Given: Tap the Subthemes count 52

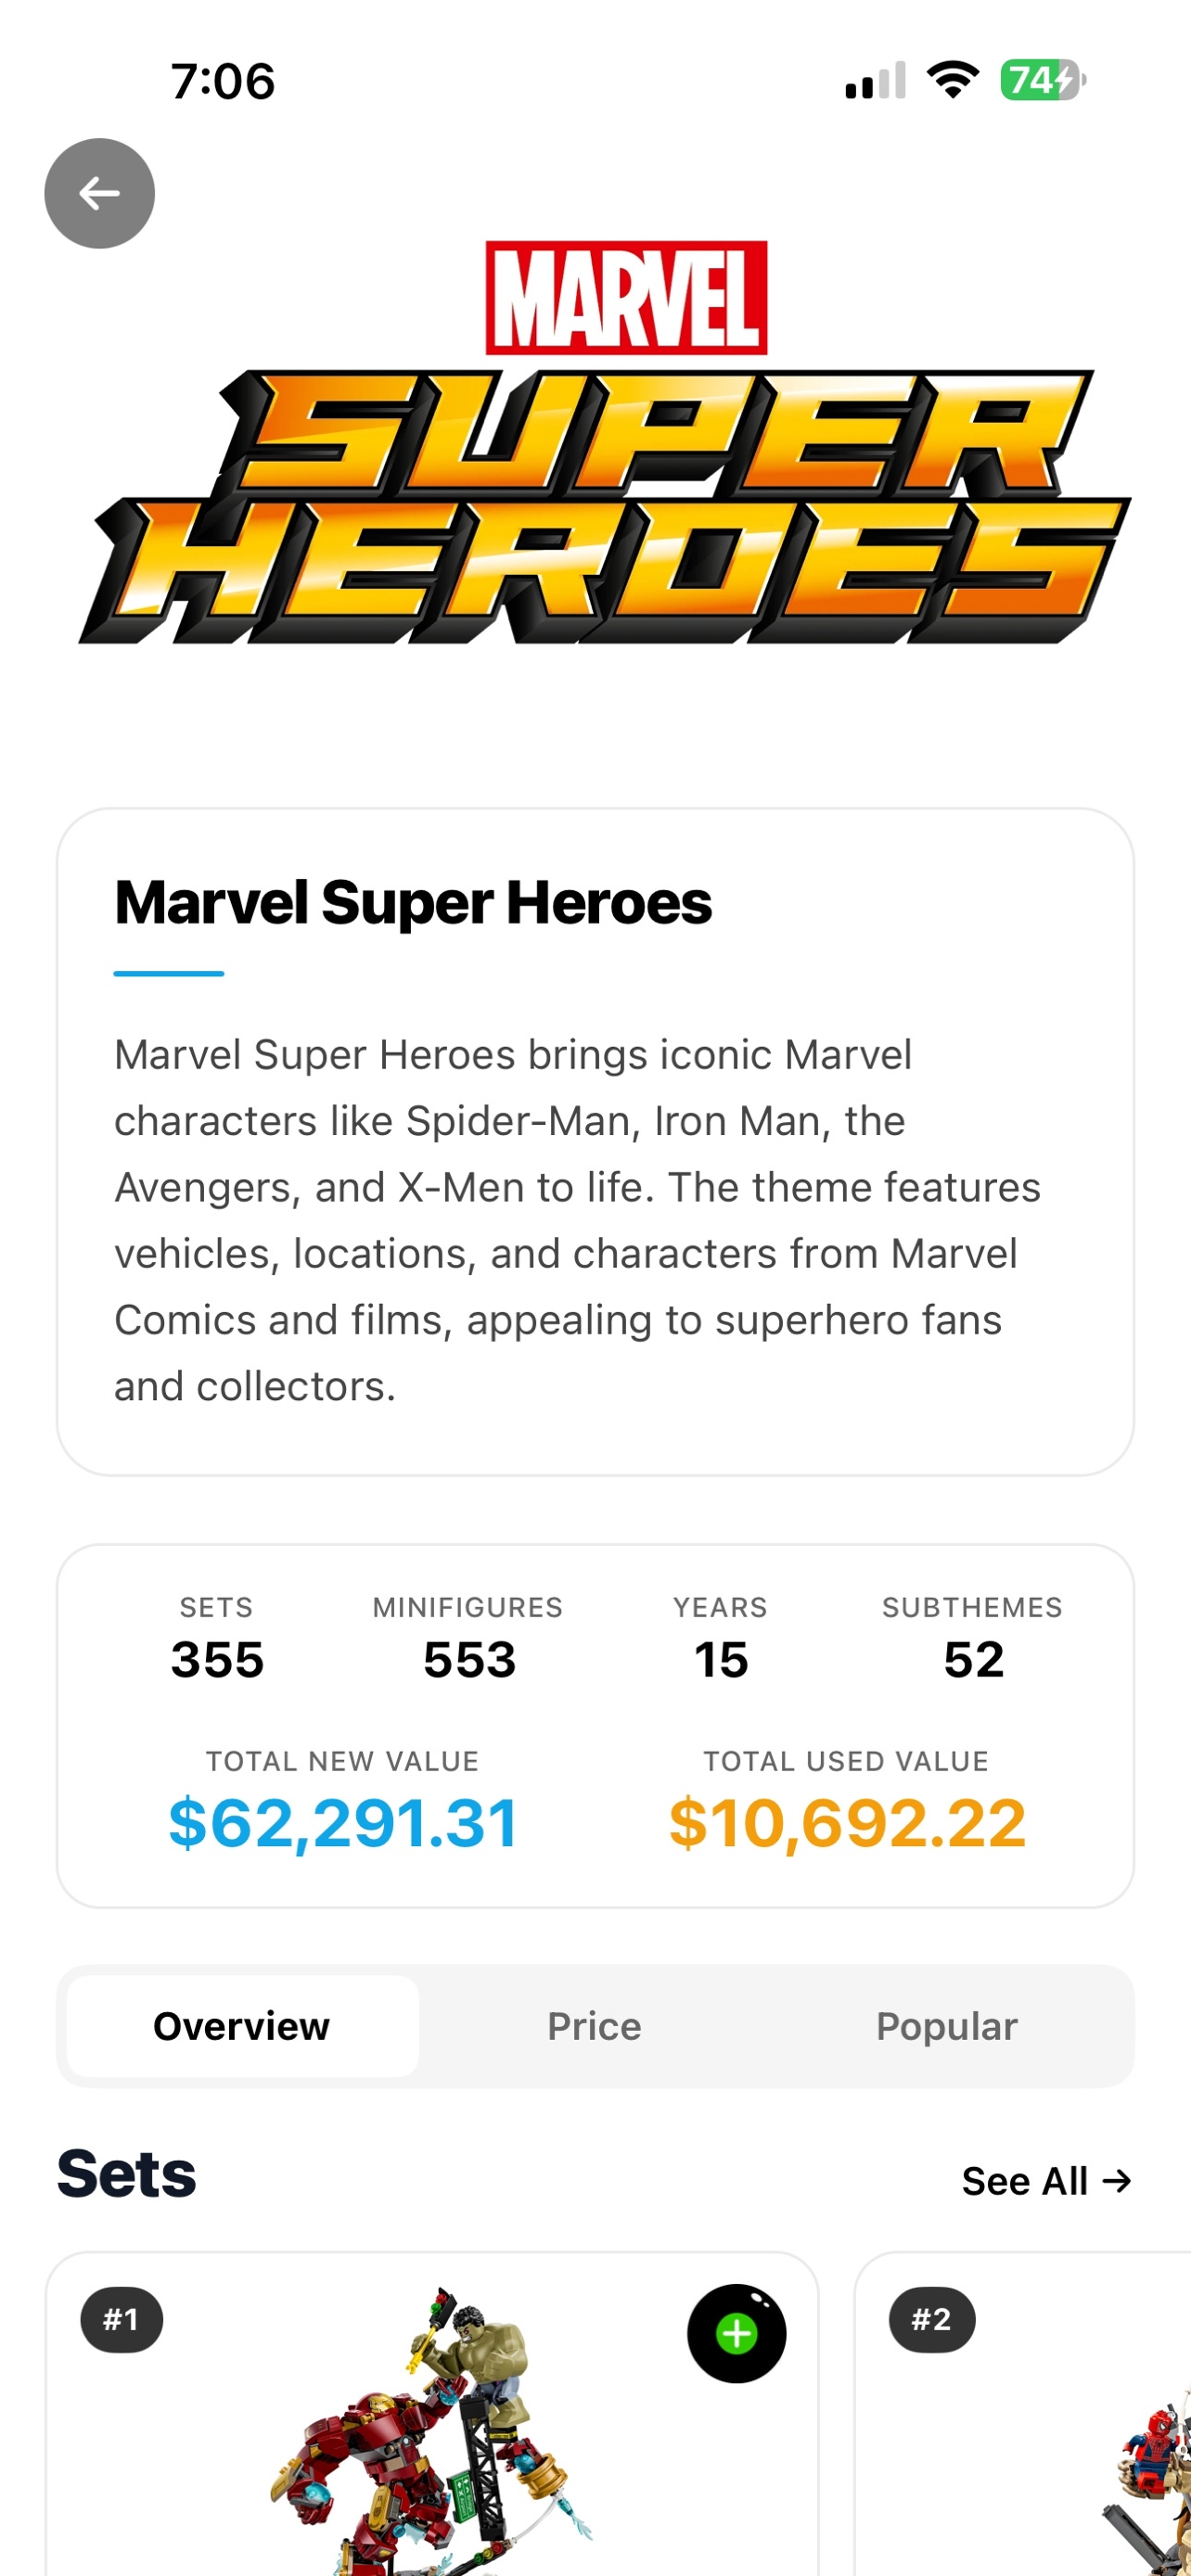Looking at the screenshot, I should [x=973, y=1660].
